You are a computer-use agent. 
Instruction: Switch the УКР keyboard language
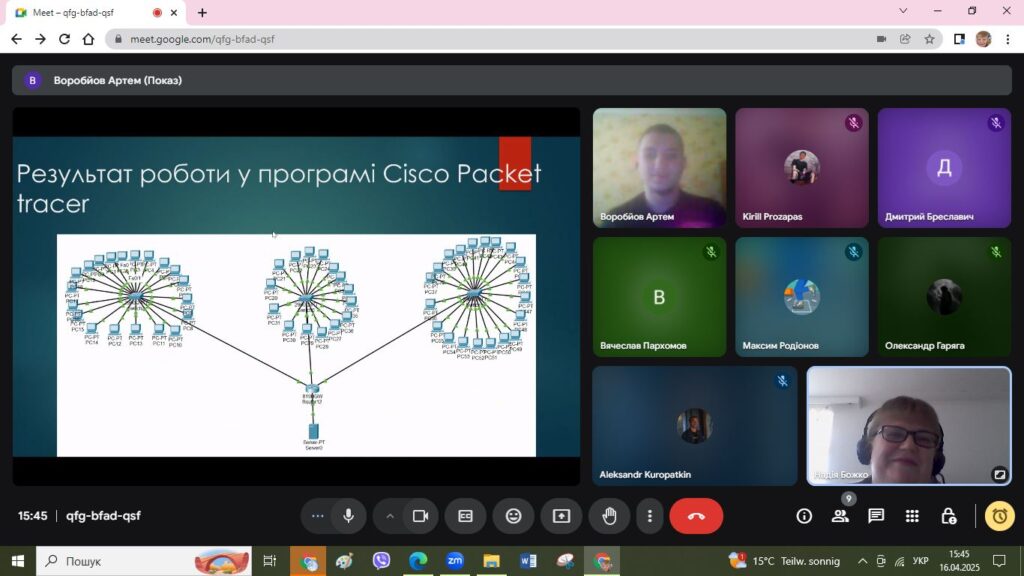921,561
